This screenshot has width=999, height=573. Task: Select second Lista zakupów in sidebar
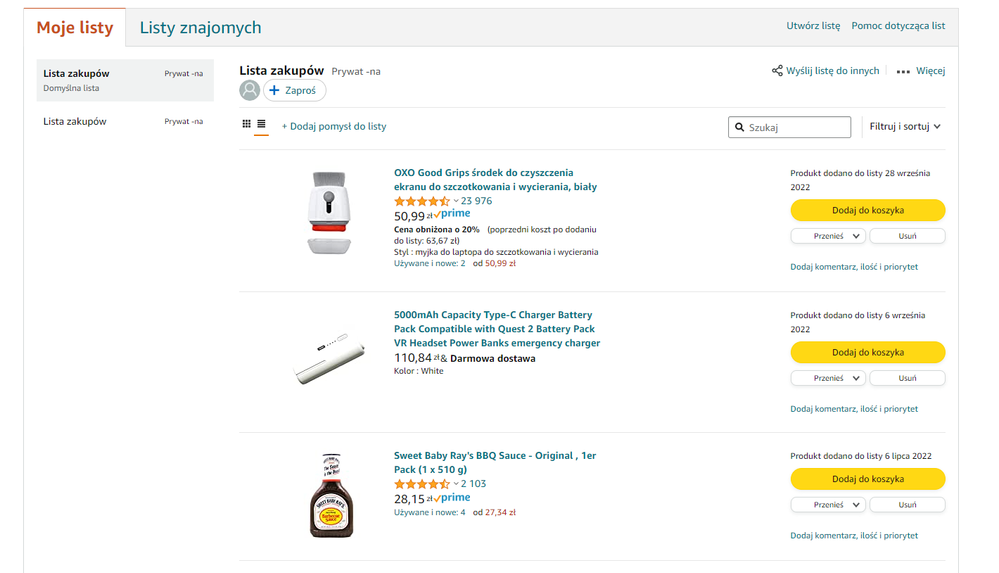(75, 122)
